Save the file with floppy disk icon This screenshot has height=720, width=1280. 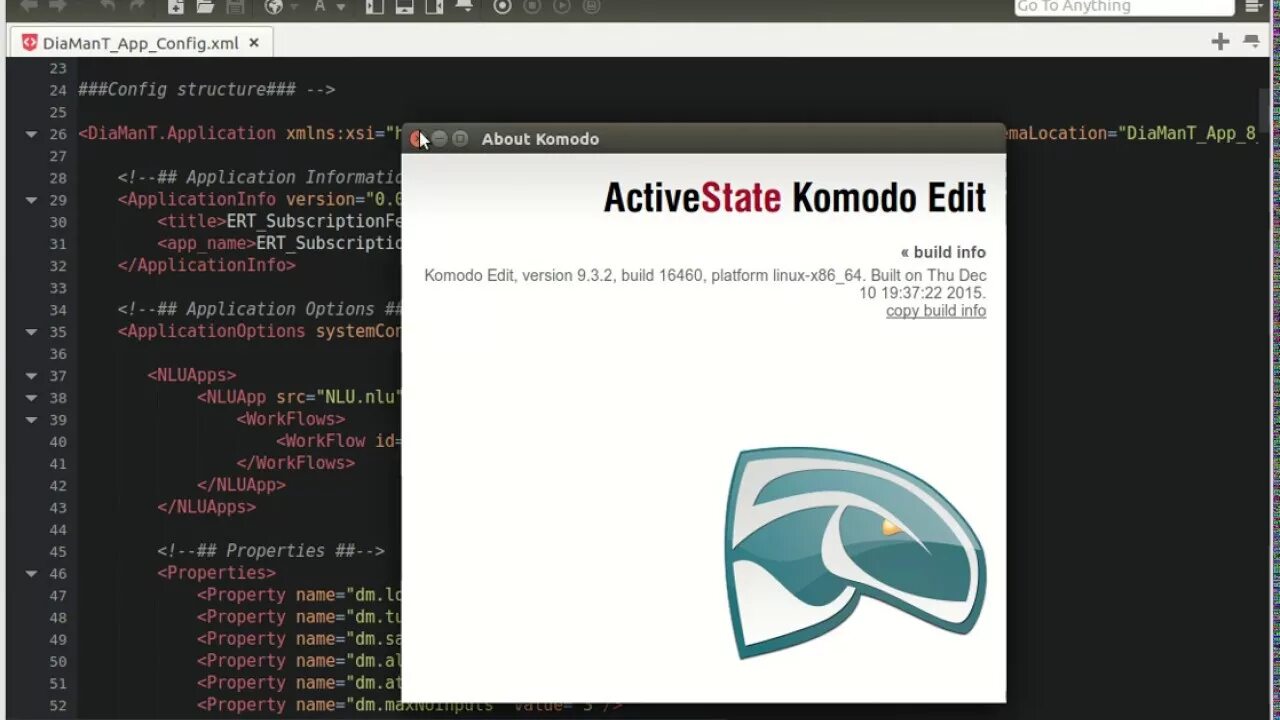pos(235,6)
